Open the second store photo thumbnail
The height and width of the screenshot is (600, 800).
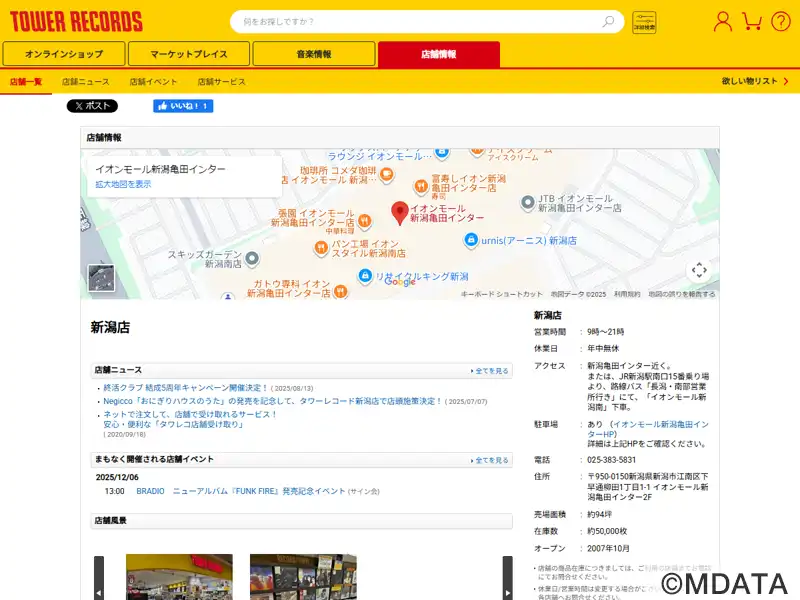tap(304, 577)
